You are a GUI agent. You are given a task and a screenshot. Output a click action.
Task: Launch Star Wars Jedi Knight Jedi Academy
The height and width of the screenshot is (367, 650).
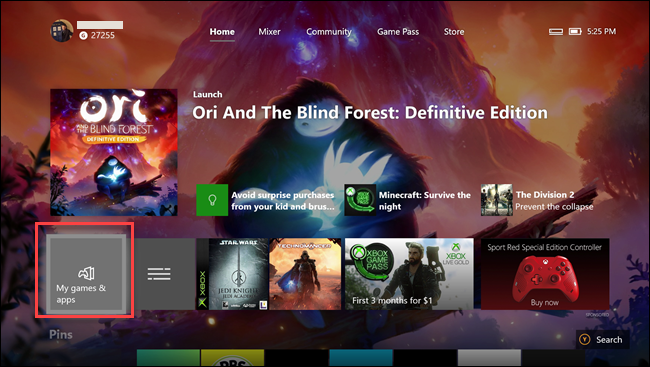point(233,274)
